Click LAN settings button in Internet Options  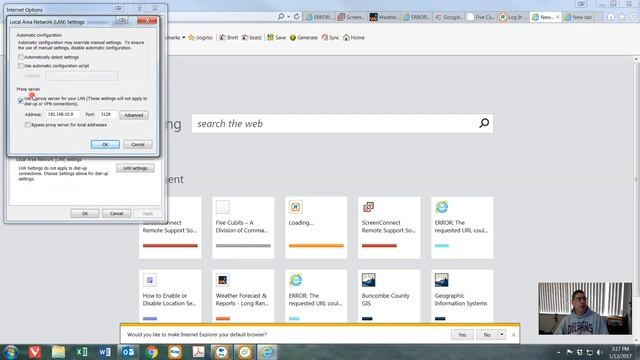(x=135, y=168)
